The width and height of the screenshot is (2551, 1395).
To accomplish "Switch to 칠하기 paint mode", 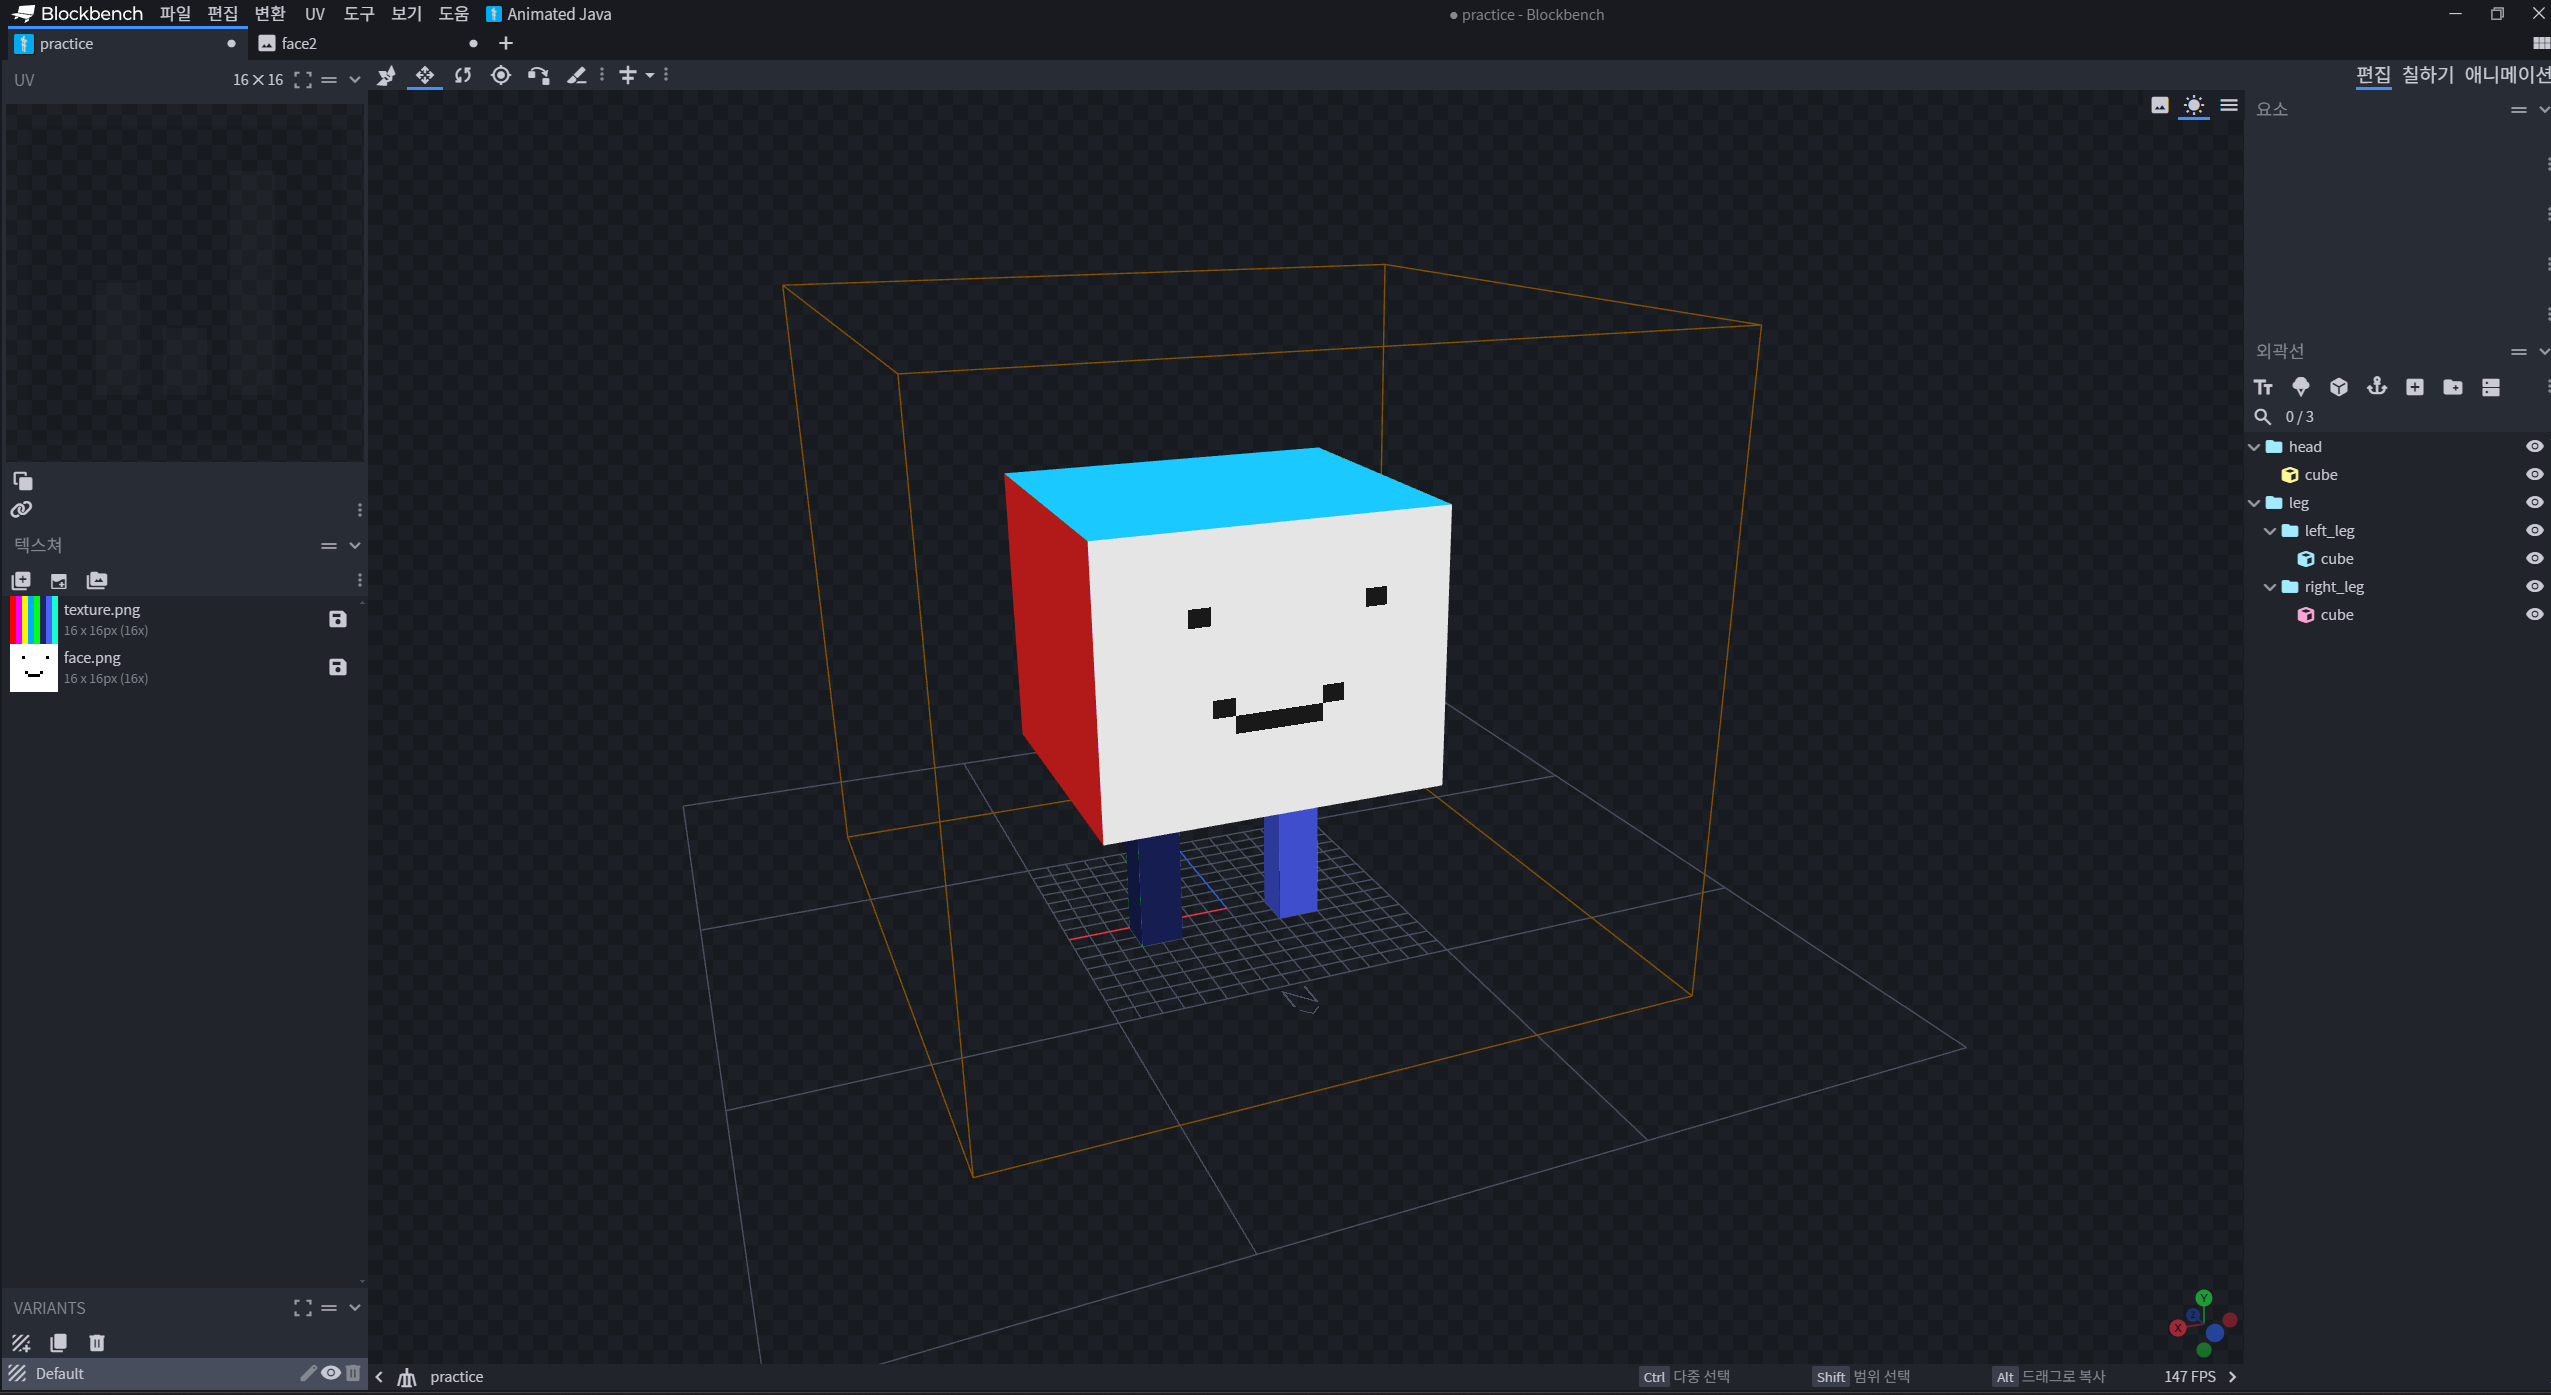I will 2427,75.
